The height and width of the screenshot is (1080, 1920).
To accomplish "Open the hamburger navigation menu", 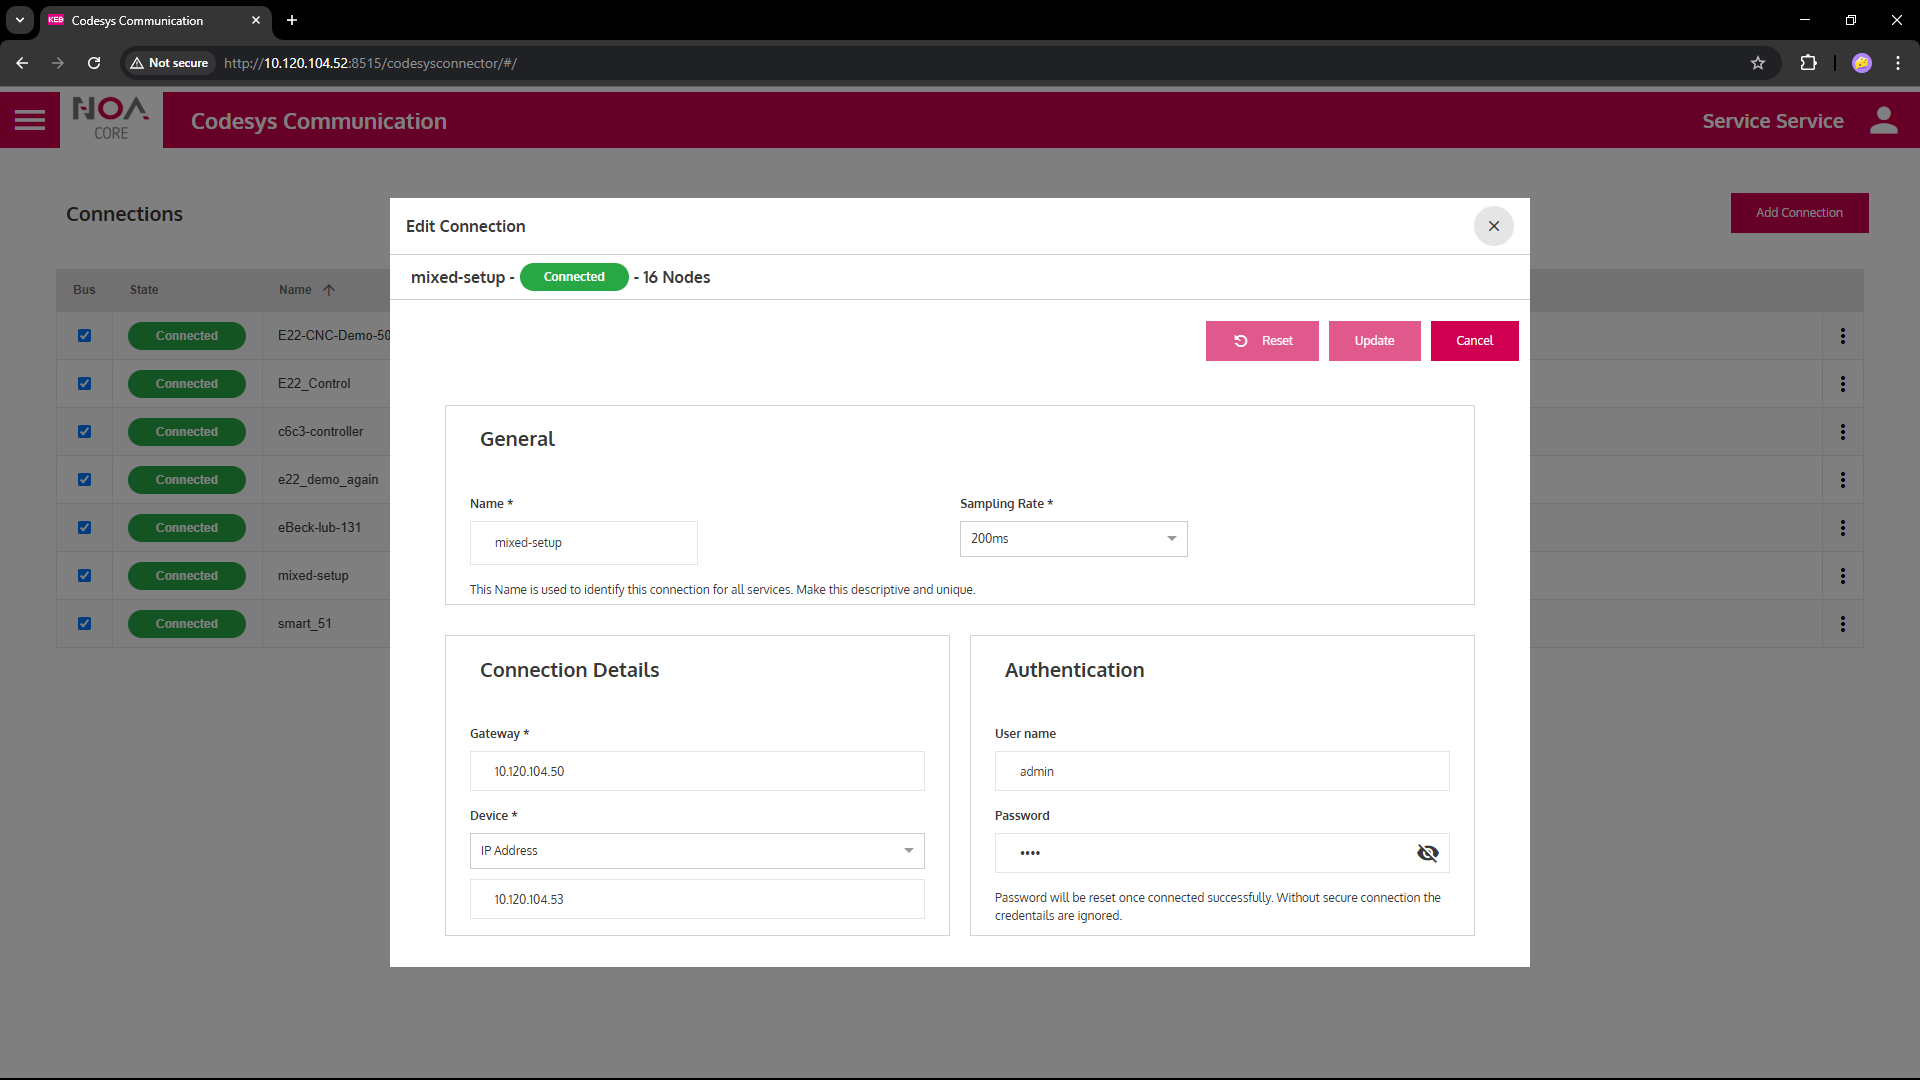I will pos(30,121).
